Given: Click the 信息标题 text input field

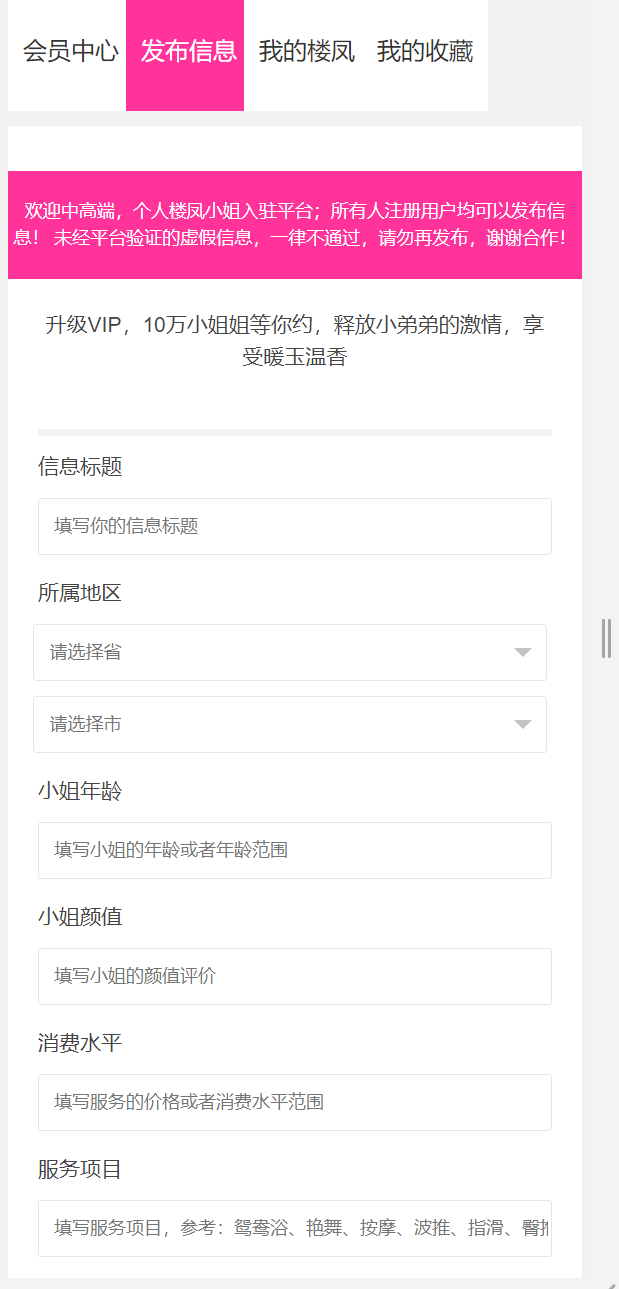Looking at the screenshot, I should pyautogui.click(x=294, y=526).
